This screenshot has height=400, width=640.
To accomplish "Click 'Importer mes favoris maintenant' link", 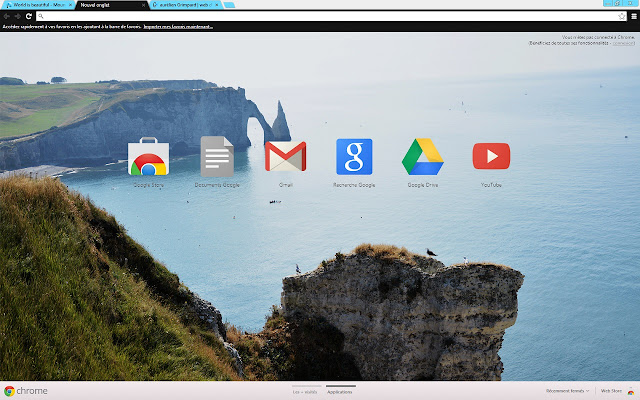I will click(178, 27).
